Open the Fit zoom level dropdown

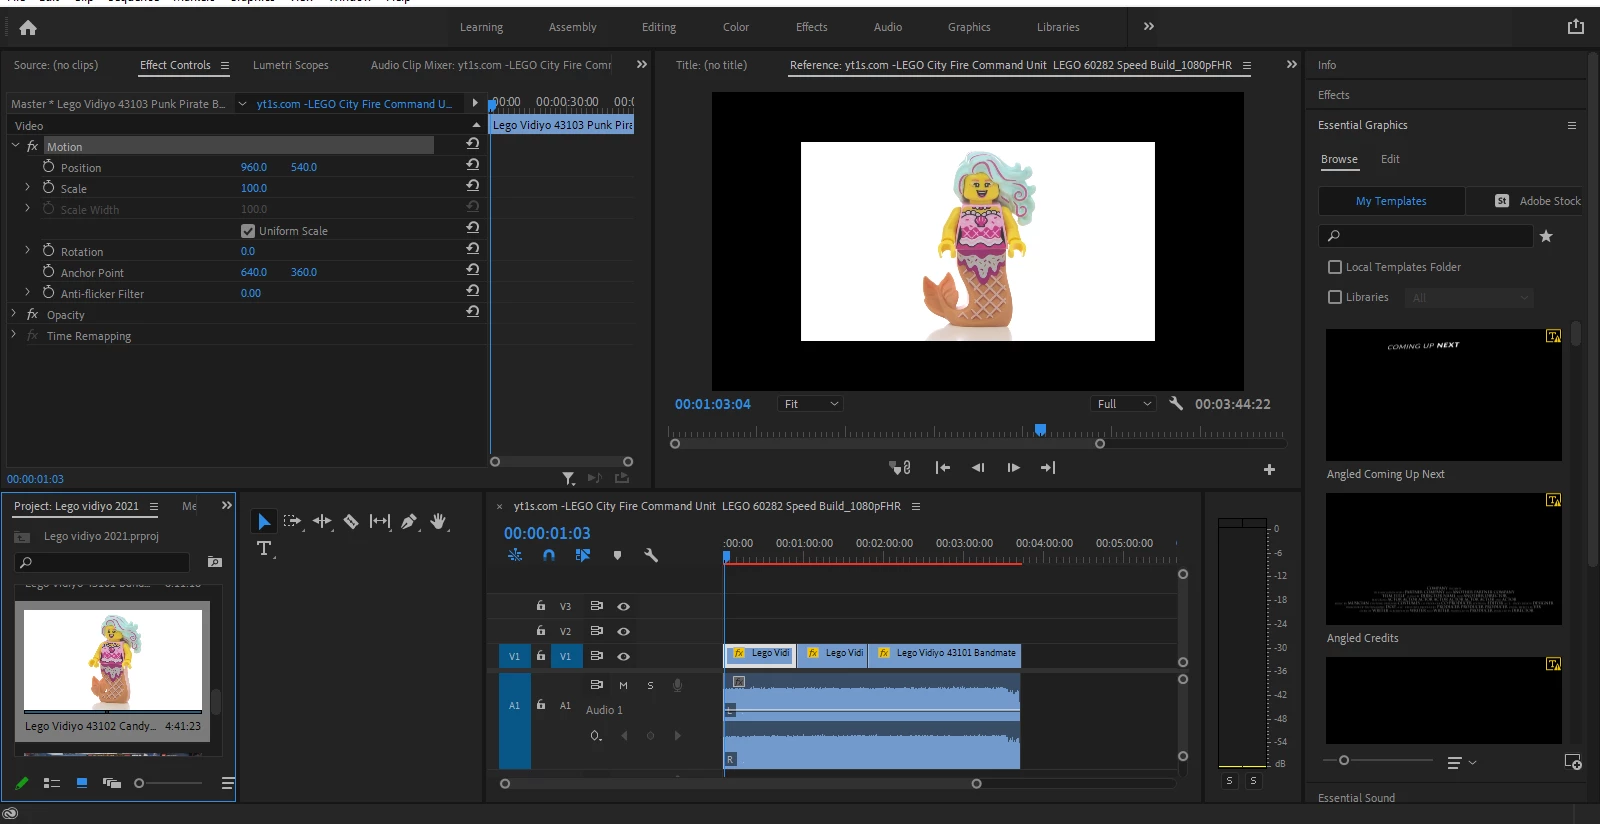(811, 404)
